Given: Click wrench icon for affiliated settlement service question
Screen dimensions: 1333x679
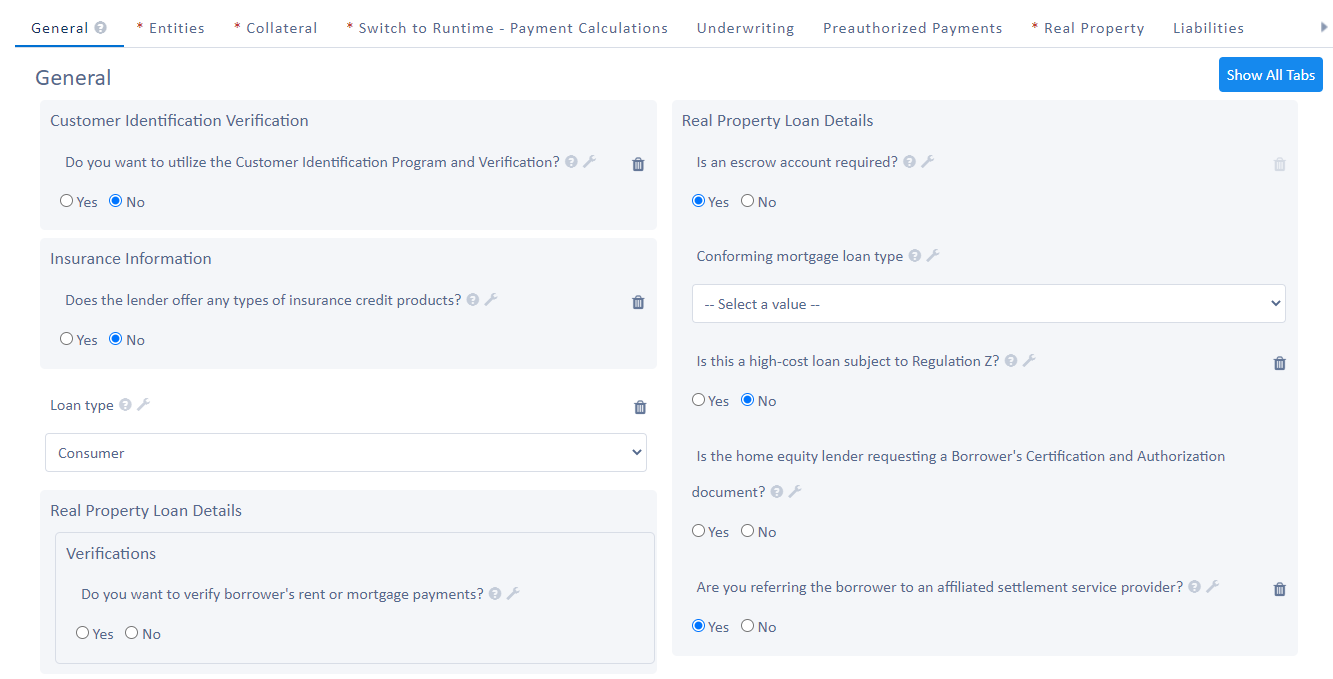Looking at the screenshot, I should (1212, 587).
